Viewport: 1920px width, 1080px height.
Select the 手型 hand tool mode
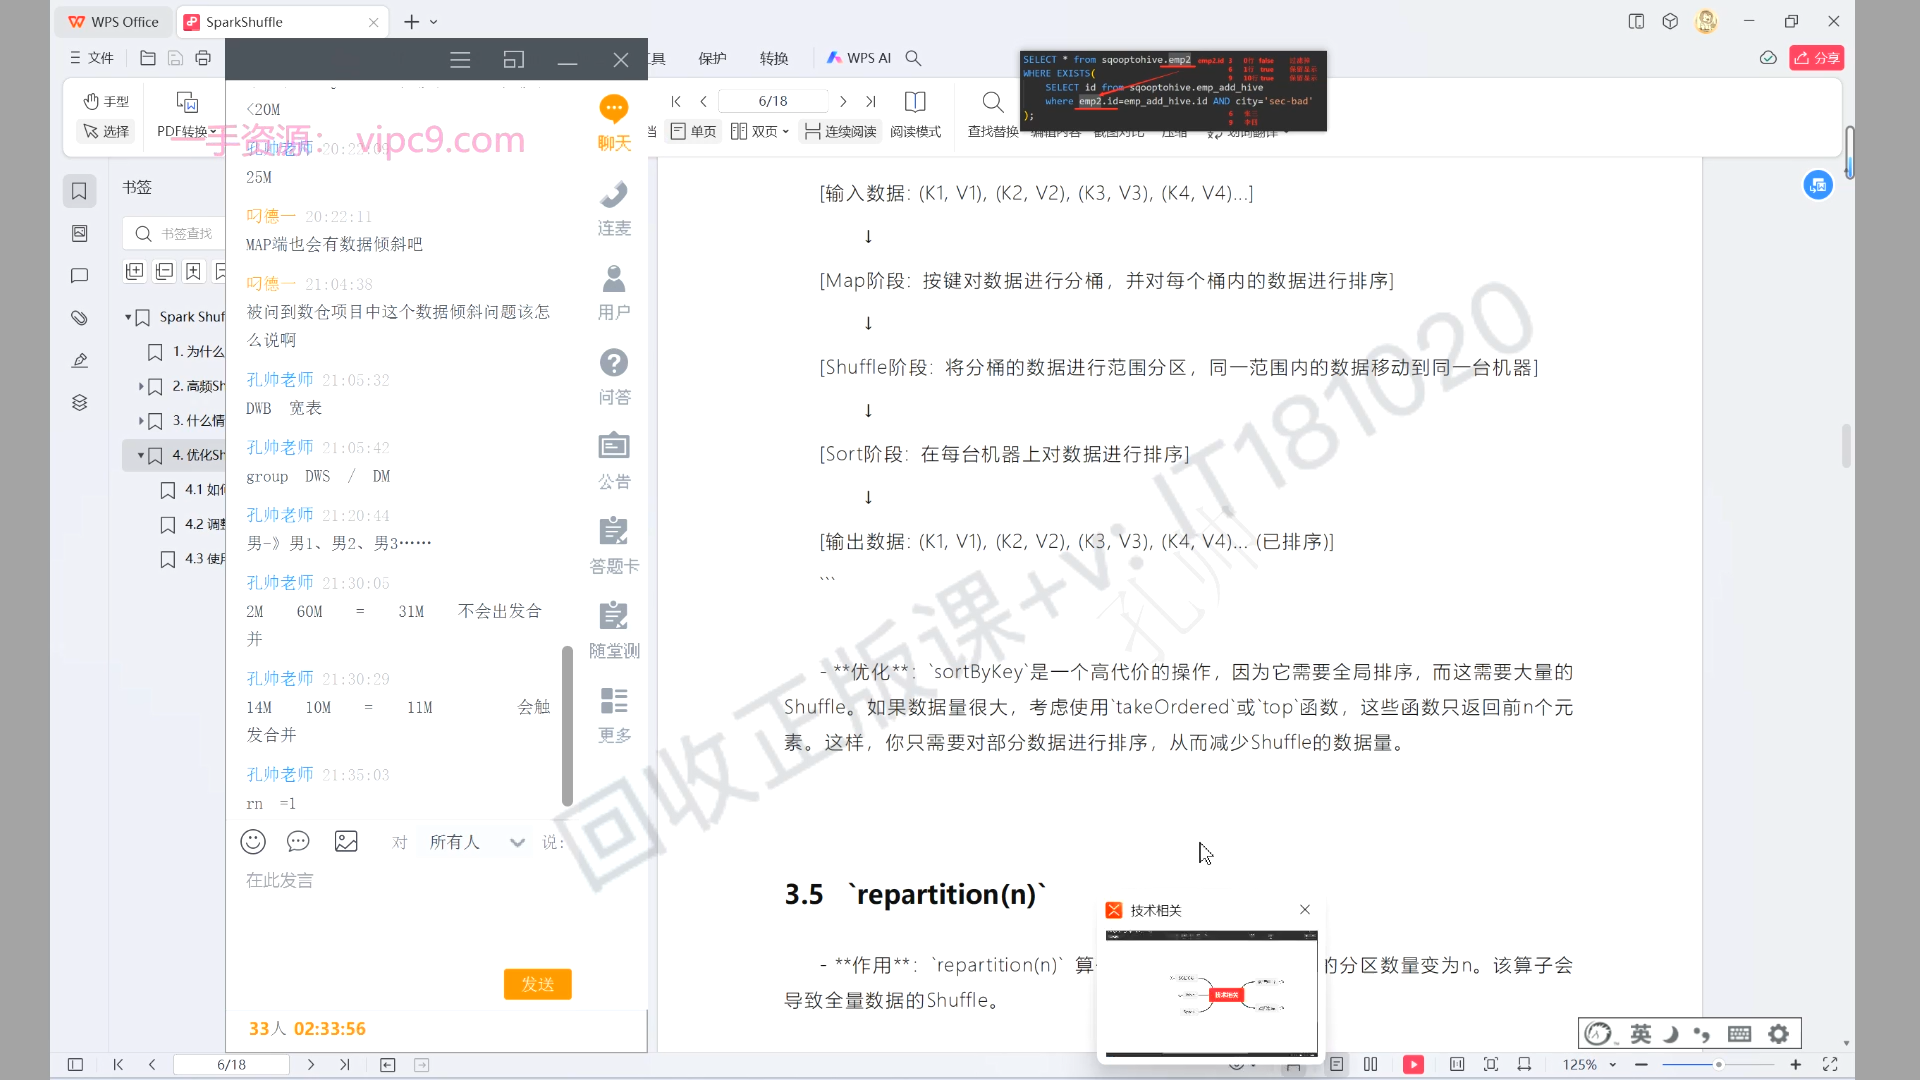(107, 101)
